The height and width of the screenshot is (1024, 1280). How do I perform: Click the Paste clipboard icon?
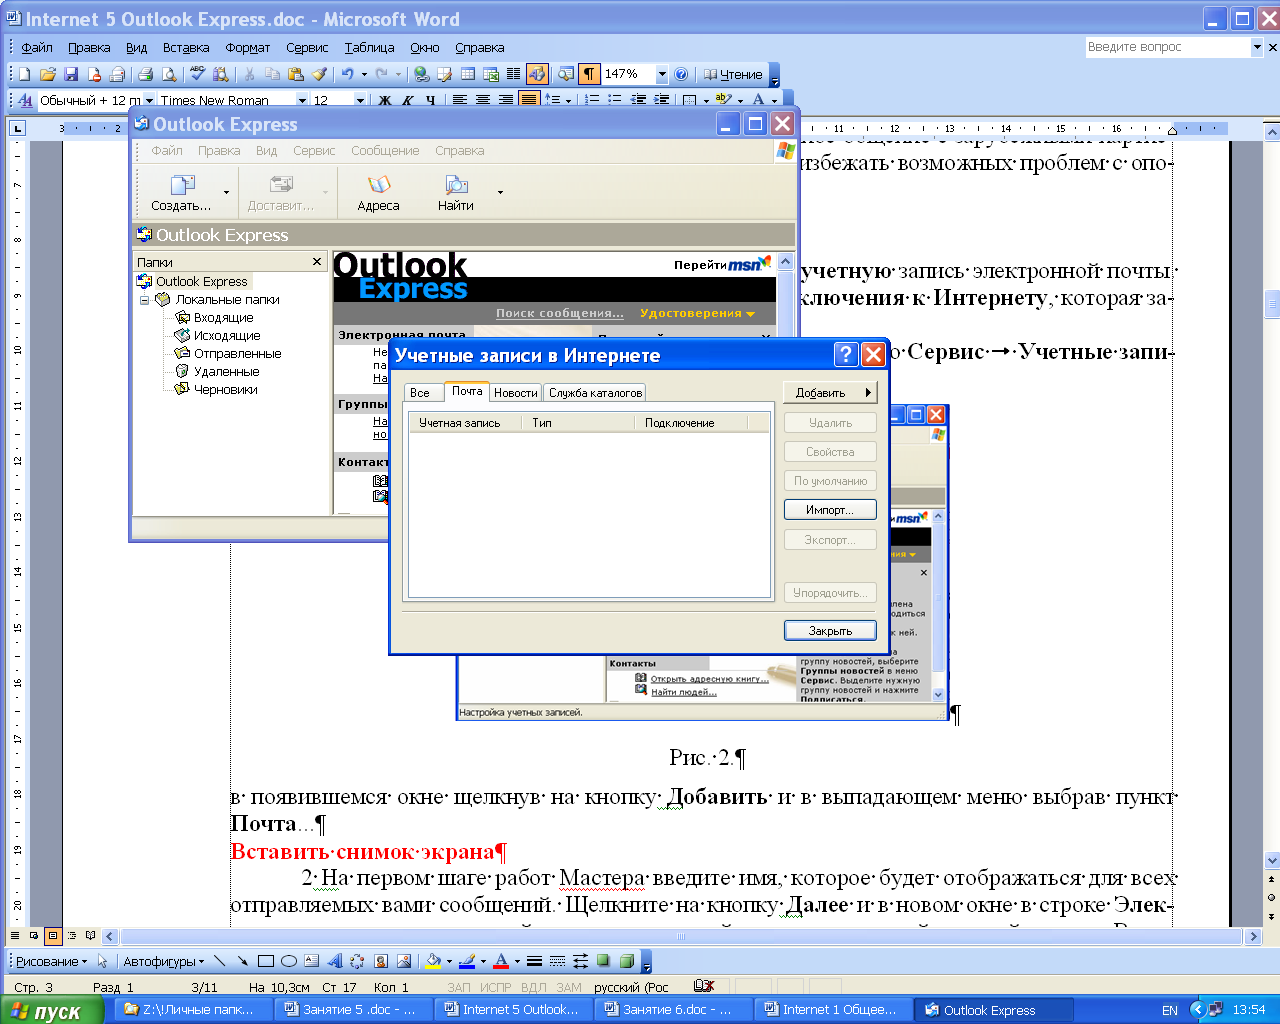296,74
